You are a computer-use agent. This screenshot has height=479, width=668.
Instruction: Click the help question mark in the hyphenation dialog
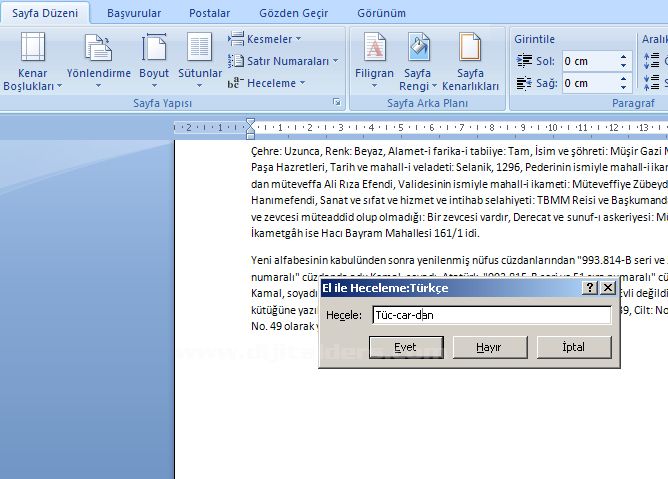pyautogui.click(x=590, y=288)
